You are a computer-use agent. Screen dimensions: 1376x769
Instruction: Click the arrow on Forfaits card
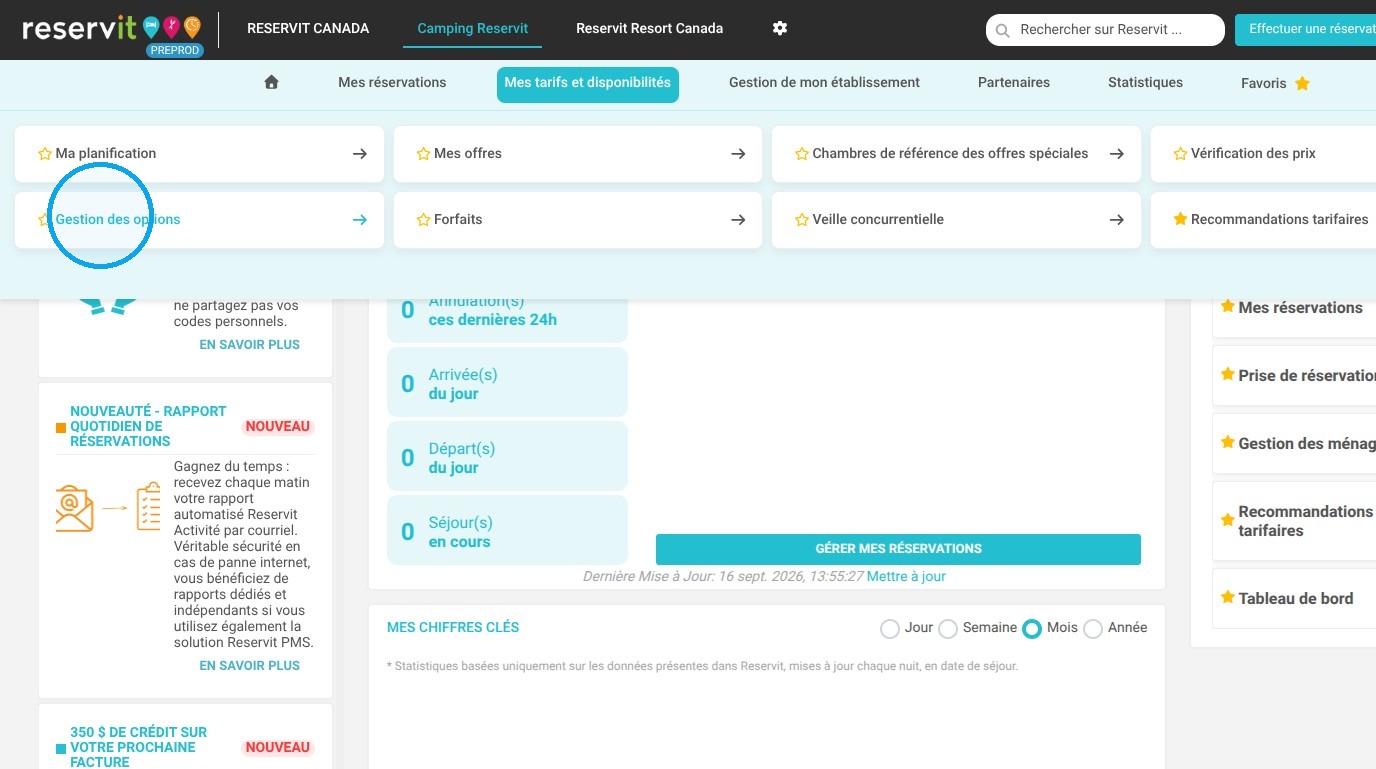[738, 220]
